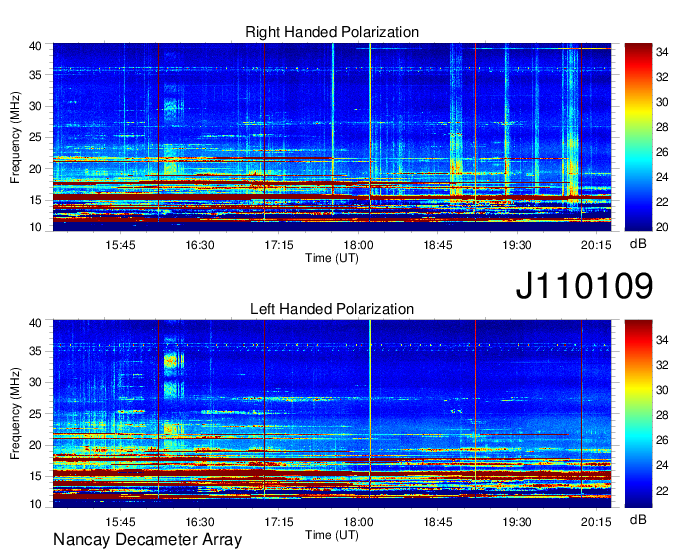
Task: Click the Right Handed plot's color scale bar
Action: tap(638, 137)
